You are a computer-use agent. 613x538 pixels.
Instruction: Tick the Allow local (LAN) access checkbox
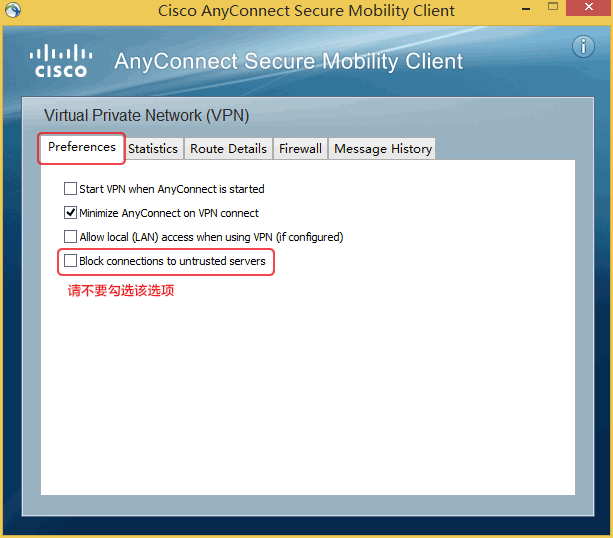(x=70, y=237)
